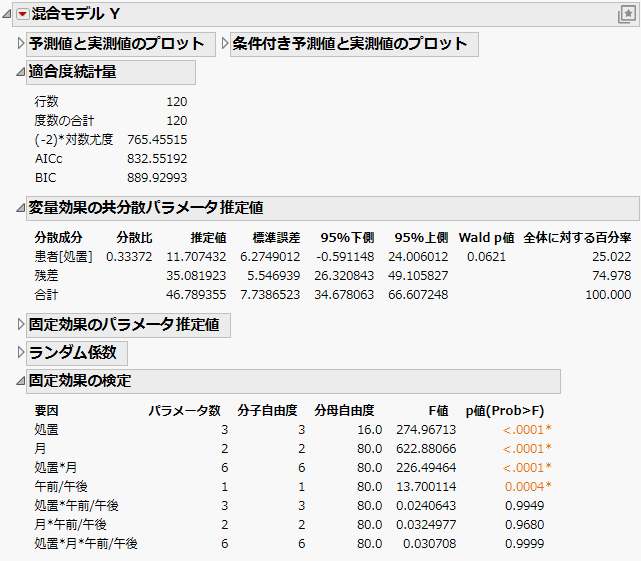Select the percentage 74.978
The width and height of the screenshot is (641, 561).
(x=612, y=276)
